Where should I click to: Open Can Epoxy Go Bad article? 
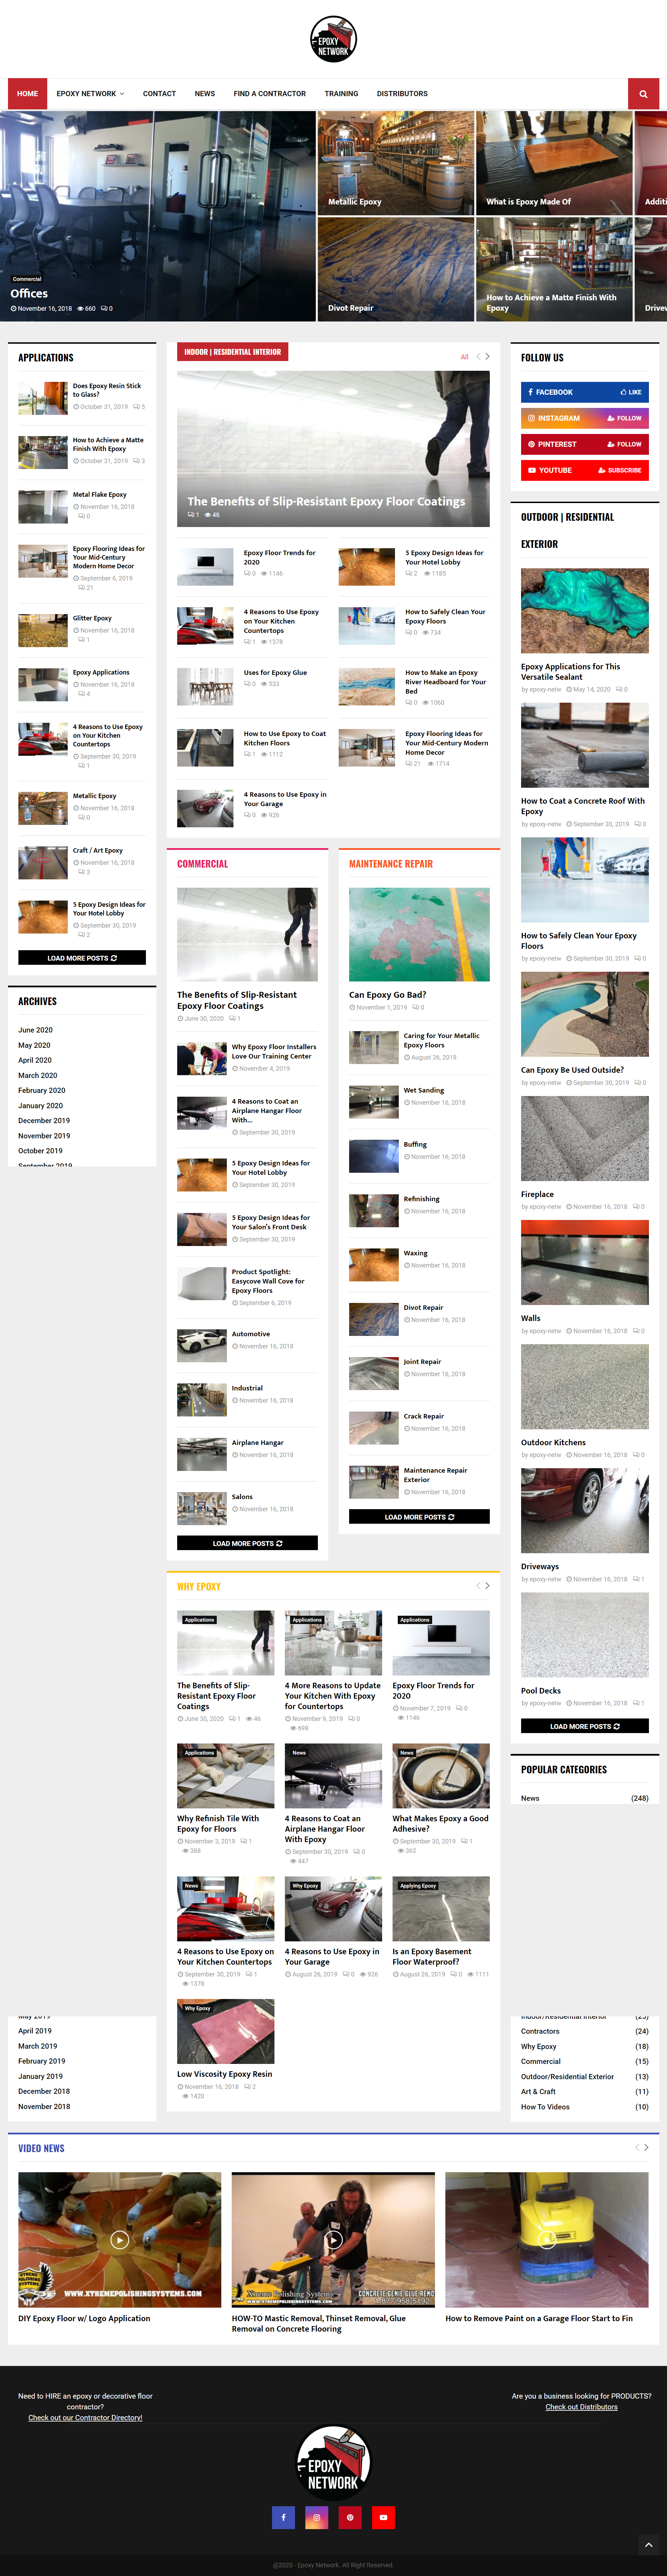pos(387,995)
